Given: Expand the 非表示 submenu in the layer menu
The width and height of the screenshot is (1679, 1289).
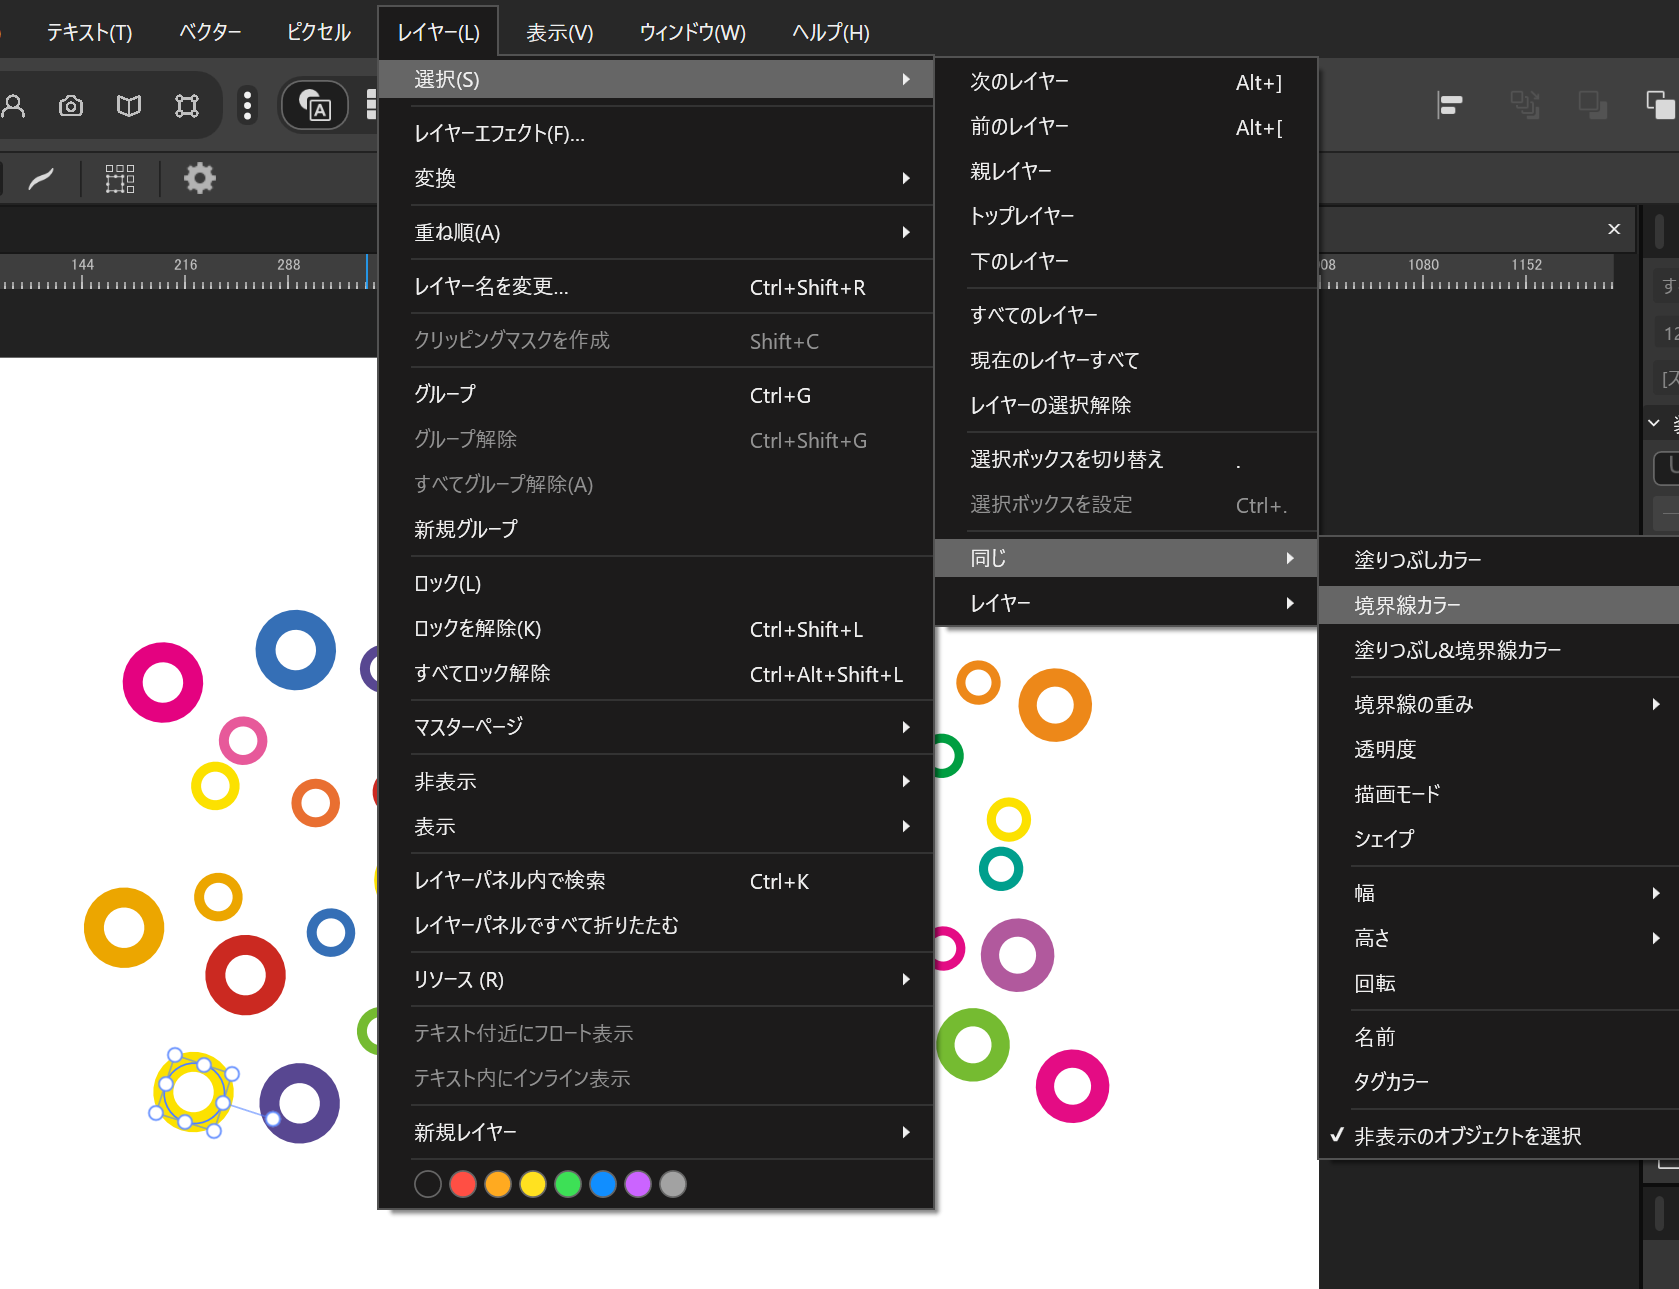Looking at the screenshot, I should (x=656, y=781).
